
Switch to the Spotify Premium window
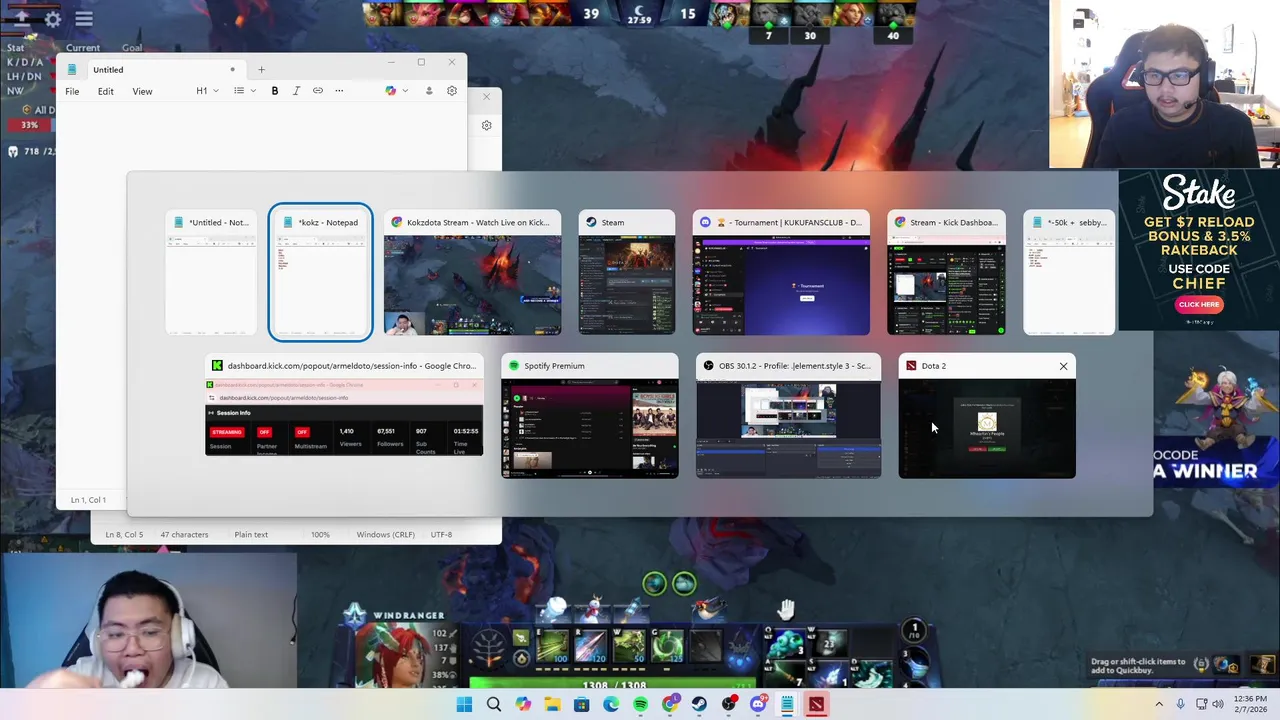click(590, 415)
